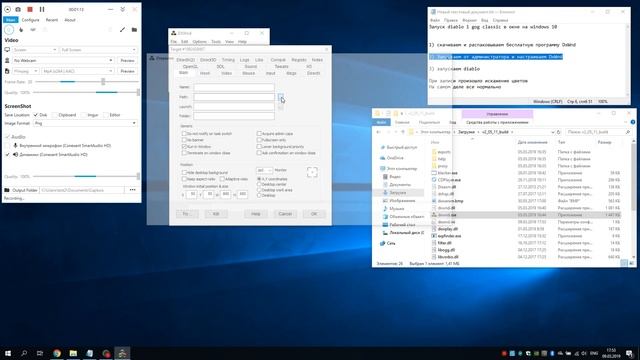
Task: Click Cancel in the DxWnd target dialog
Action: coord(285,214)
